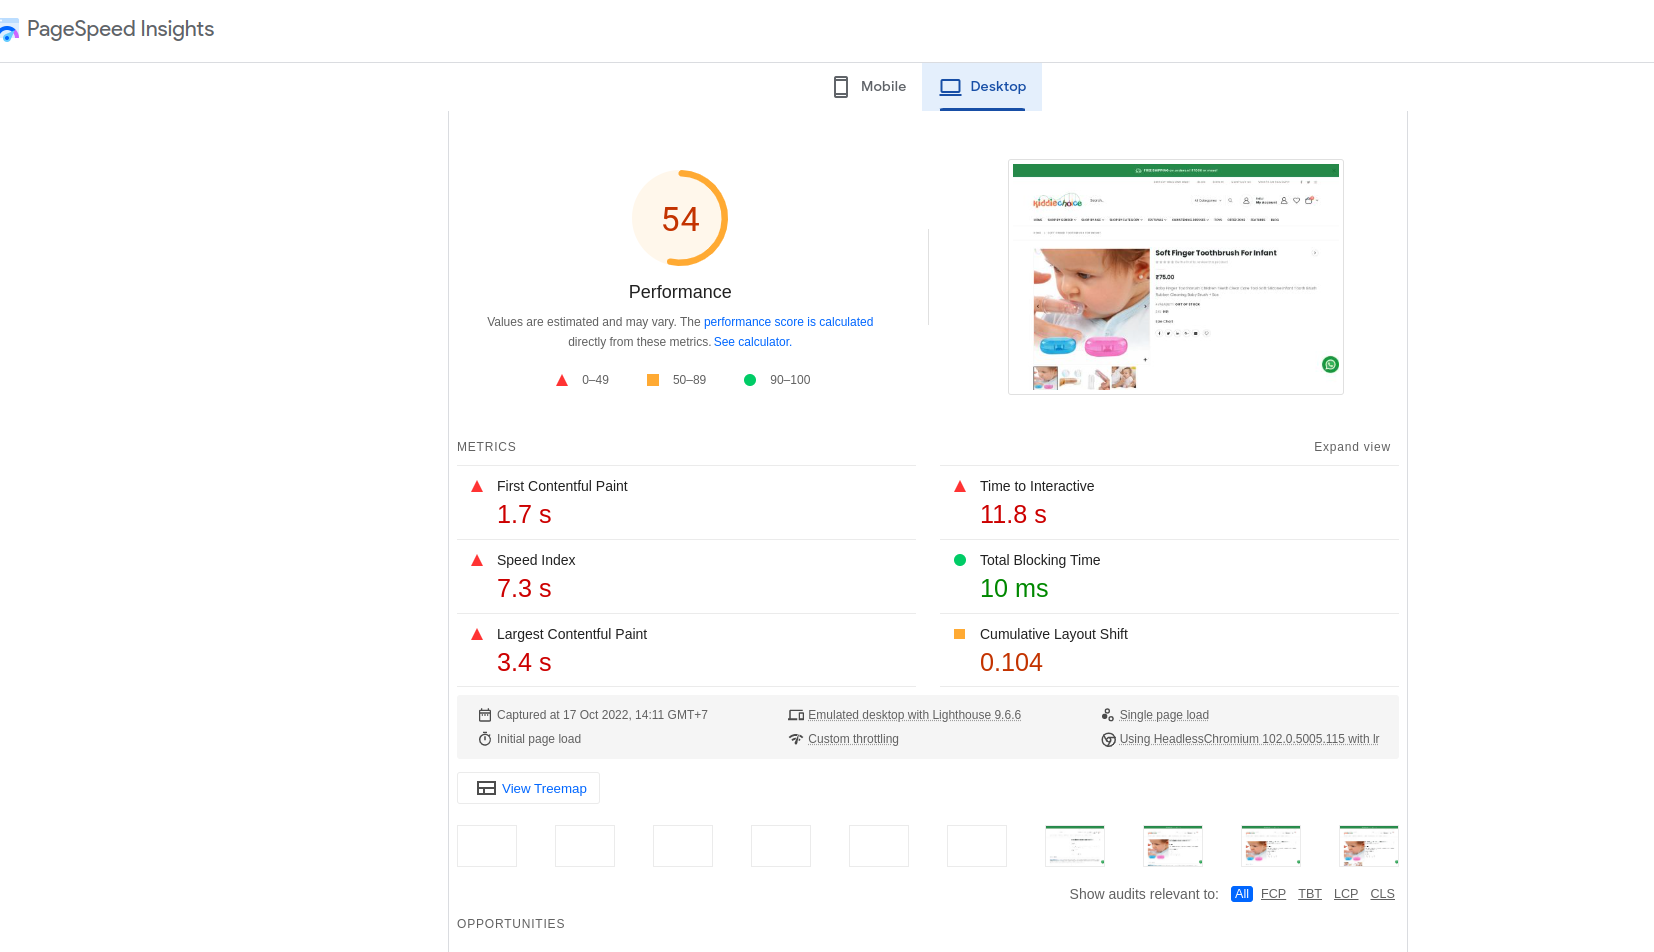1654x952 pixels.
Task: Expand Emulated desktop with Lighthouse details
Action: (913, 715)
